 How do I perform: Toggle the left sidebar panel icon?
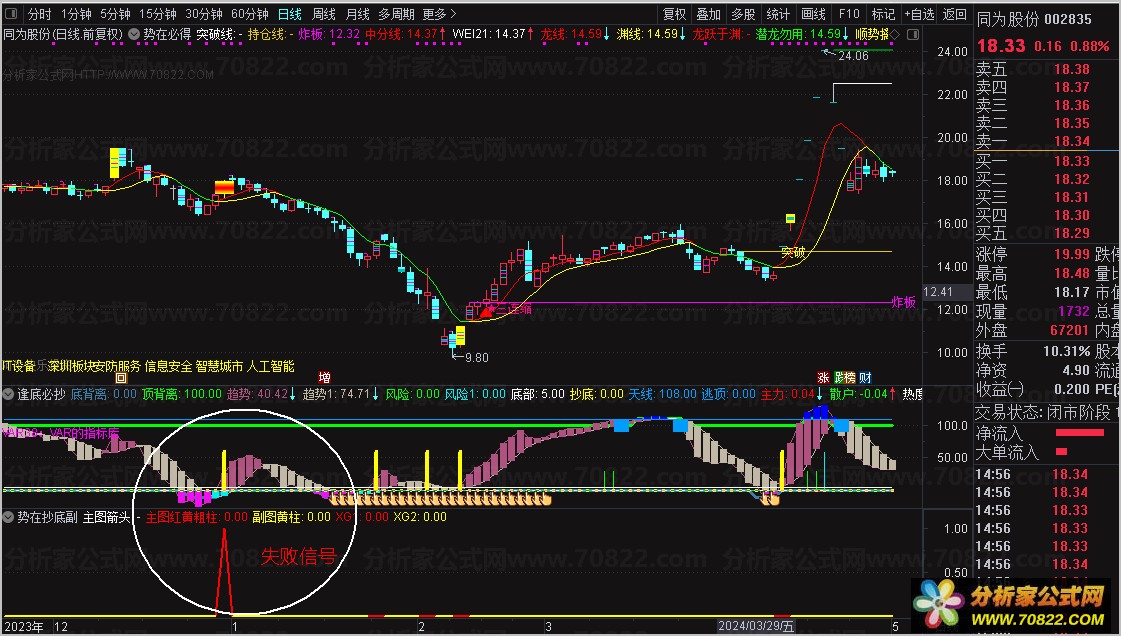click(x=11, y=14)
